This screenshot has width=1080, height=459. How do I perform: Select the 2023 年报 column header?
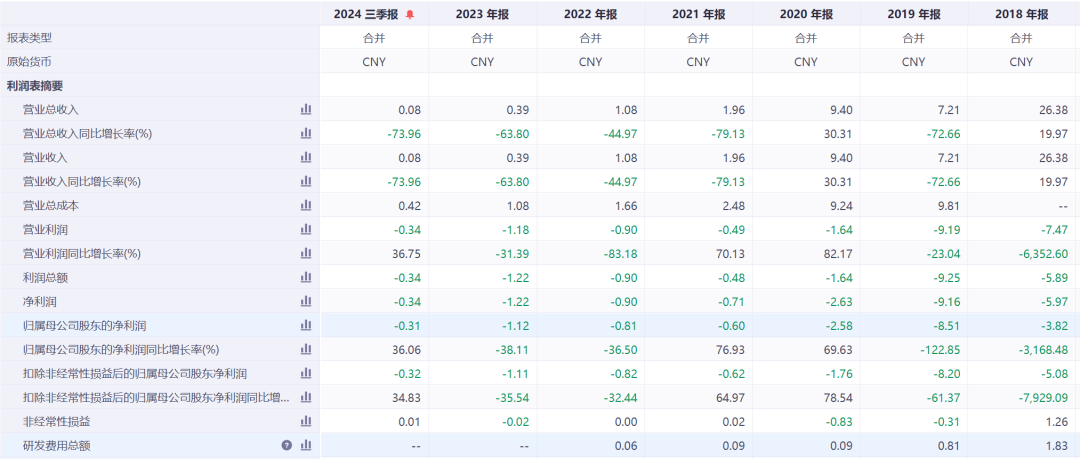click(482, 14)
